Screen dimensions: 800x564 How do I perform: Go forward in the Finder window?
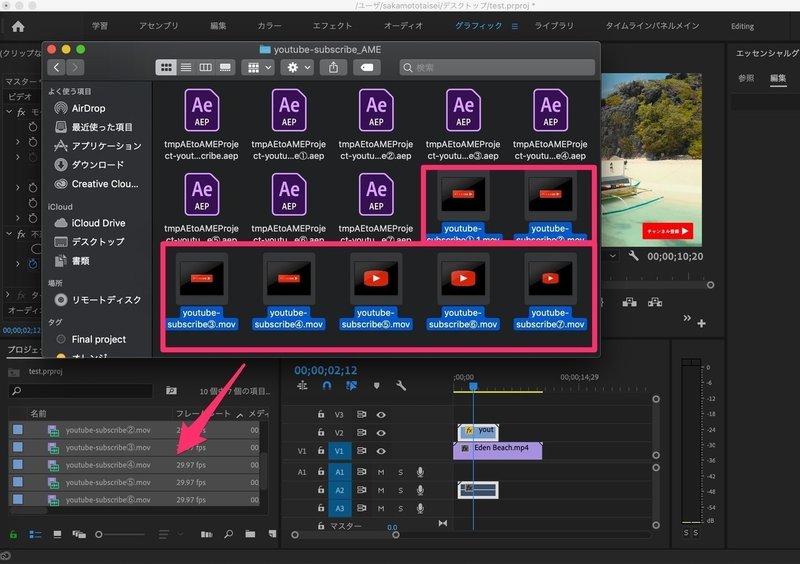click(75, 67)
